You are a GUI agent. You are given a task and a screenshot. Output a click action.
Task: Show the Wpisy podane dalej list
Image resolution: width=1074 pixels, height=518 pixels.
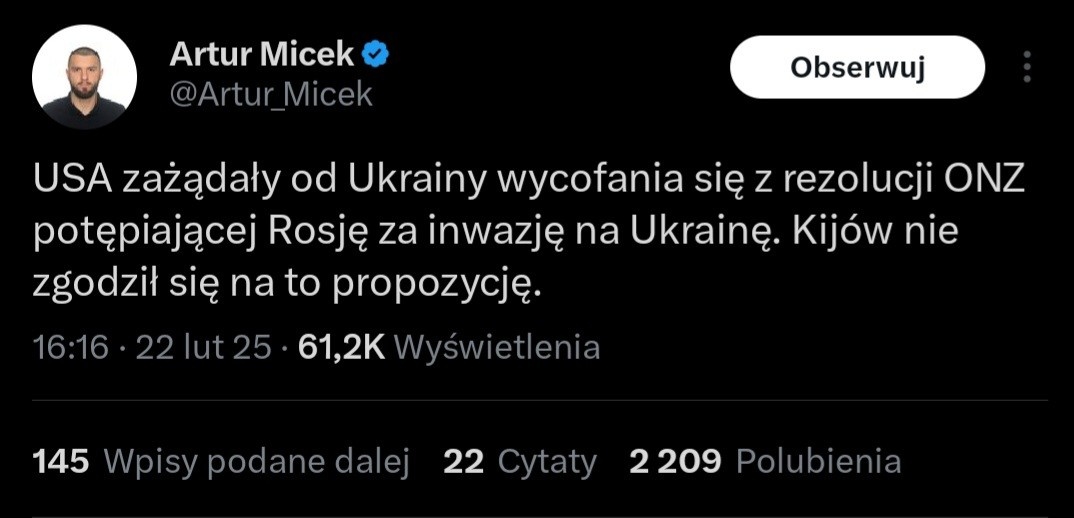click(257, 461)
